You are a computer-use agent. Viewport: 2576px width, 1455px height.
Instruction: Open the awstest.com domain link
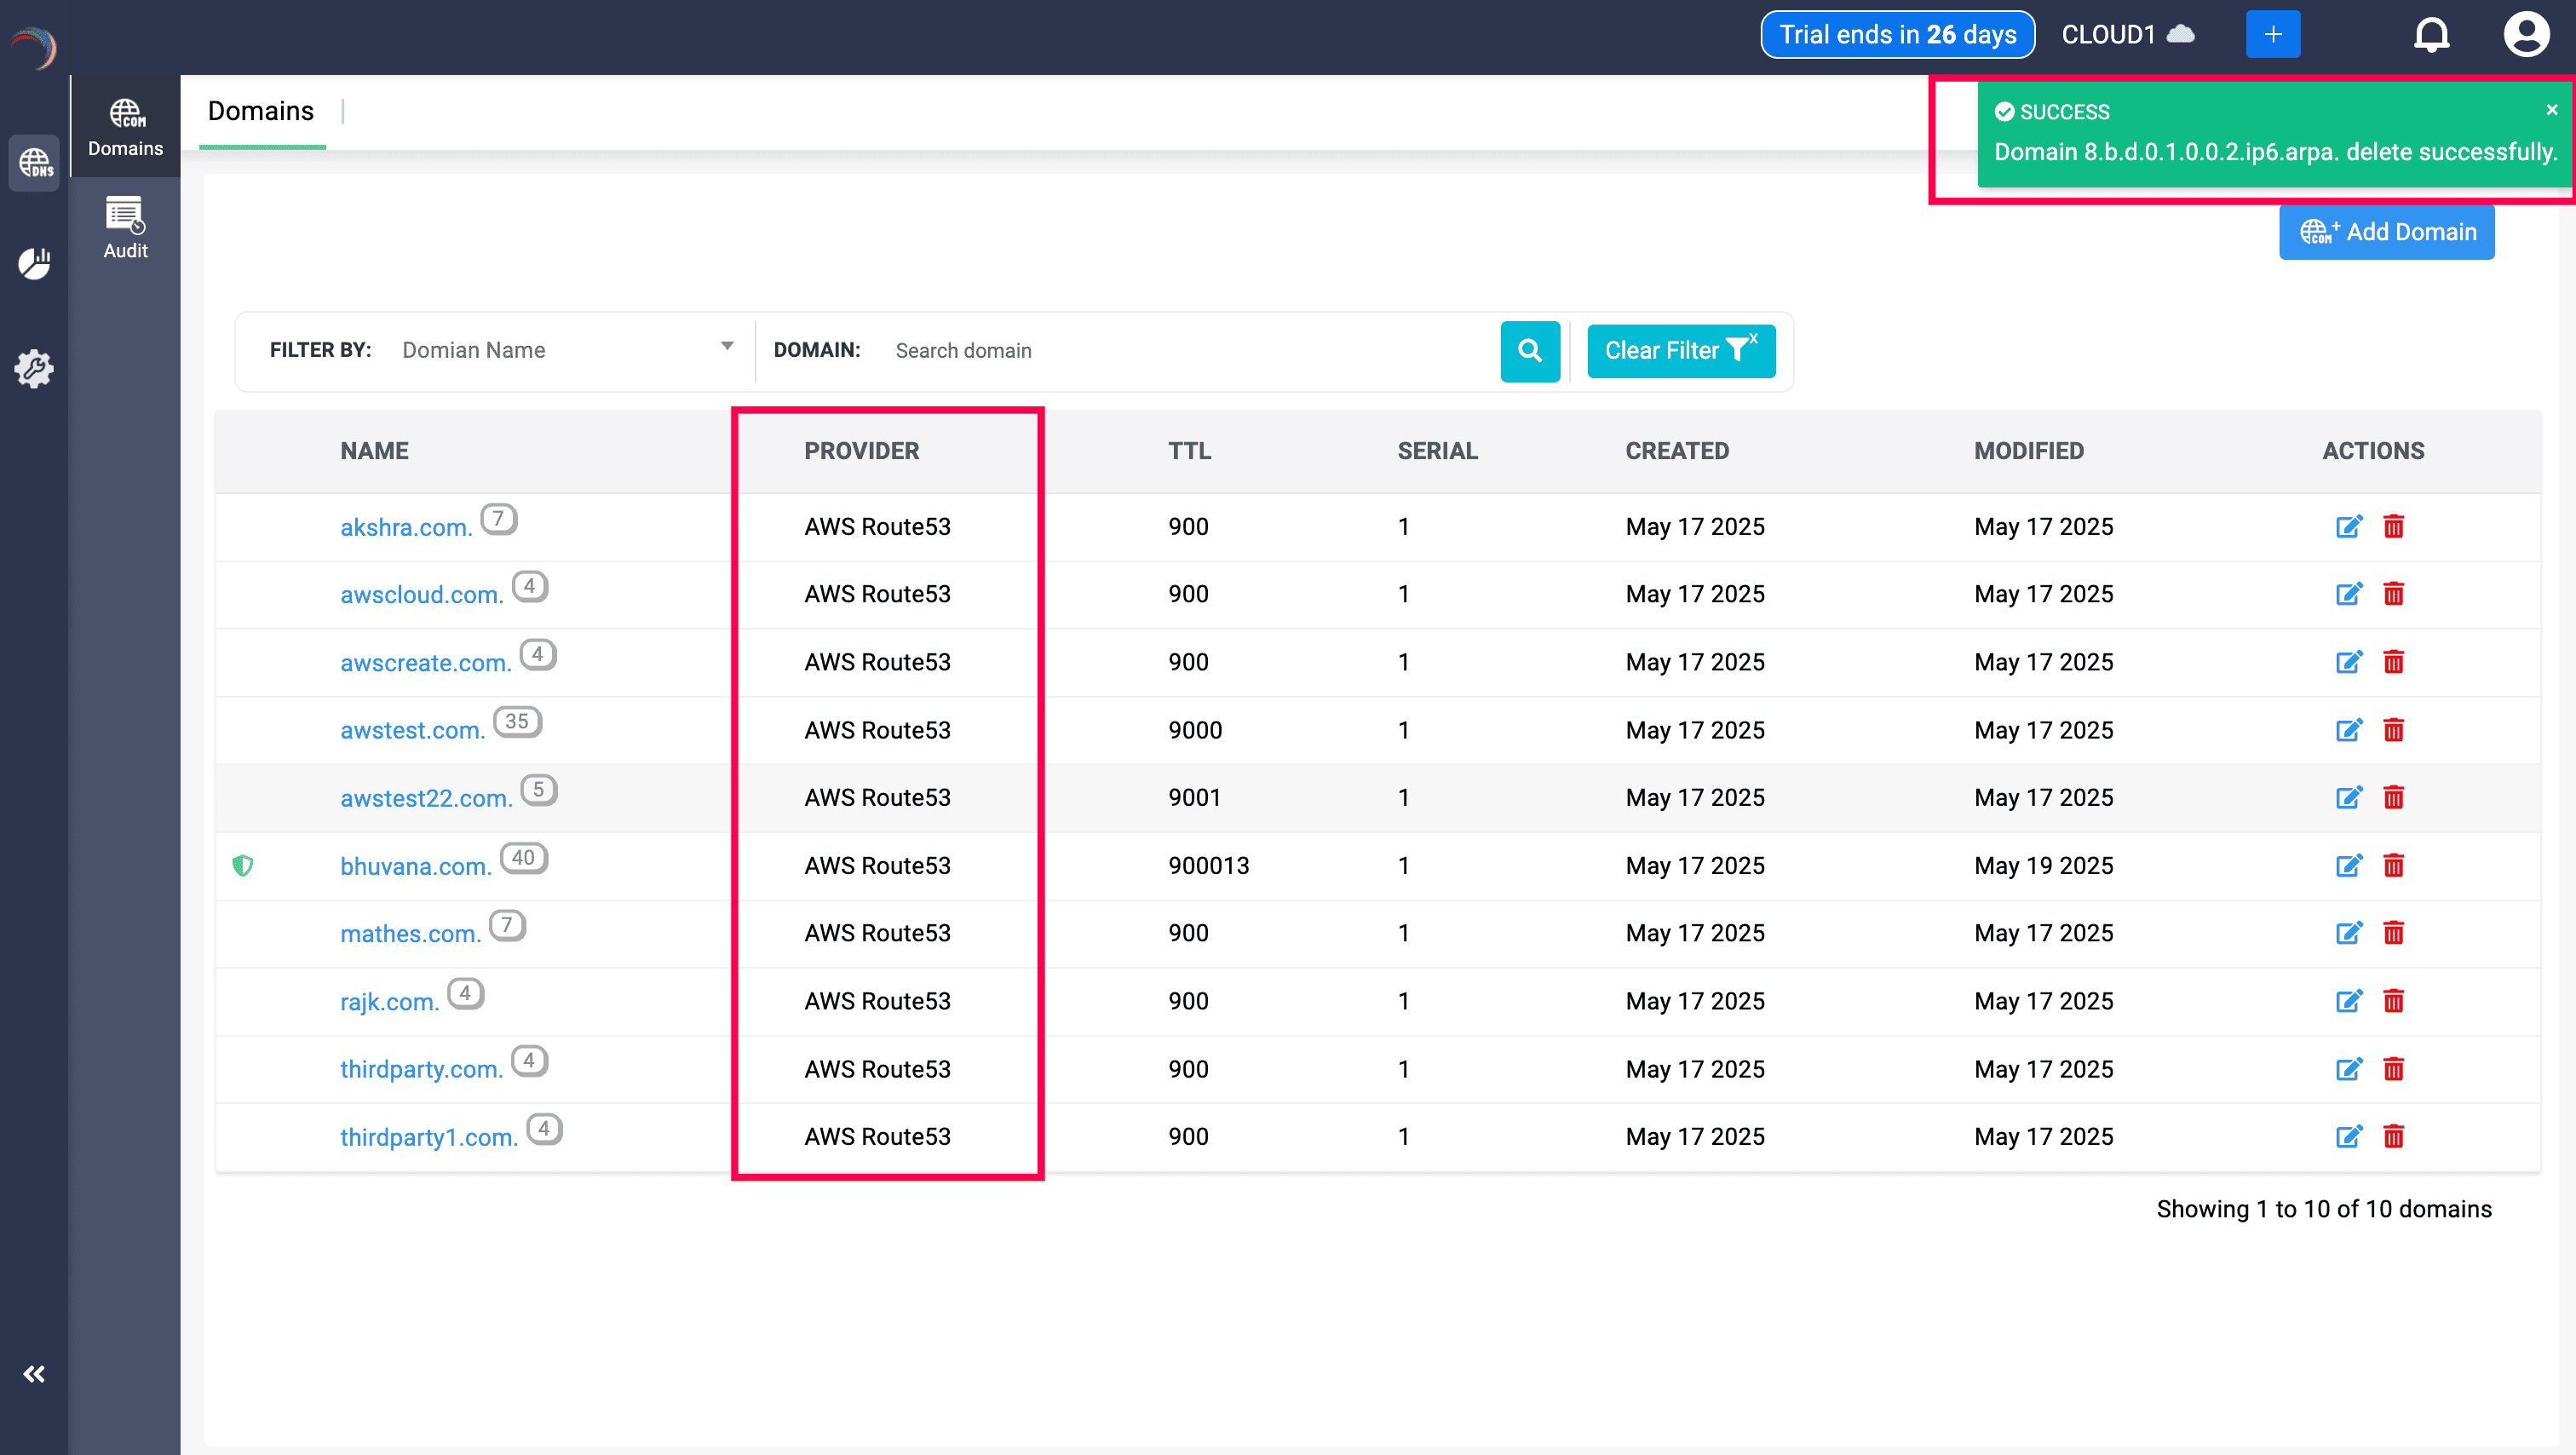pos(411,730)
